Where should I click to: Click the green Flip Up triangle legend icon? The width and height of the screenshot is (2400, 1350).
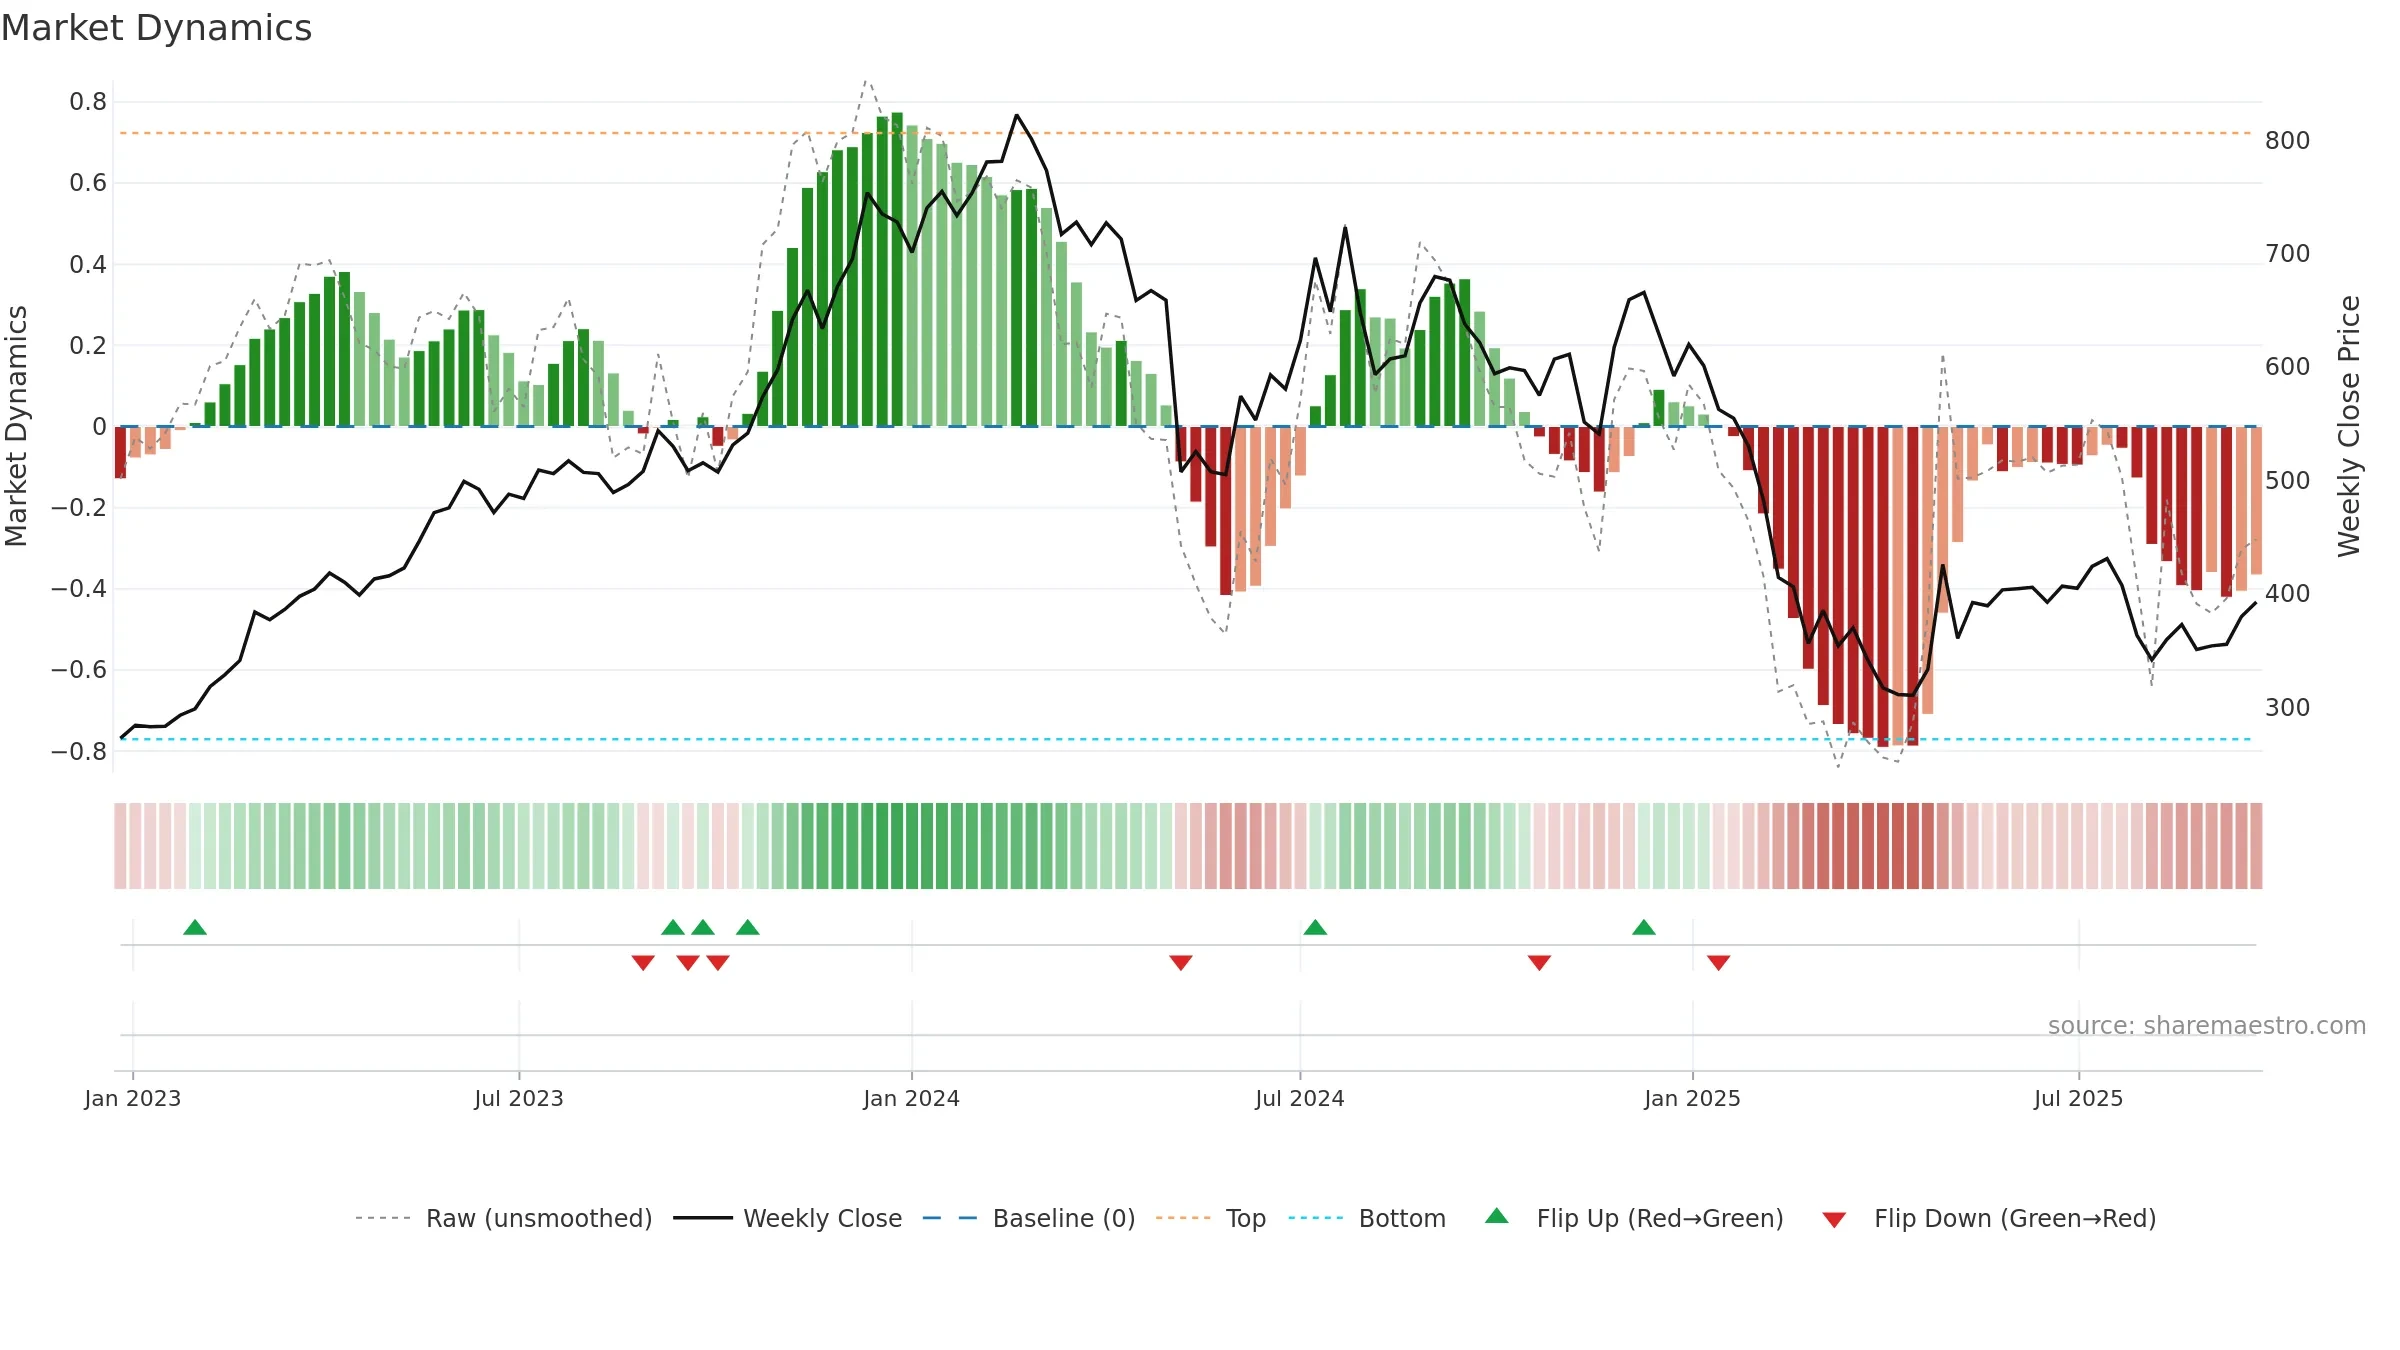click(x=1497, y=1216)
